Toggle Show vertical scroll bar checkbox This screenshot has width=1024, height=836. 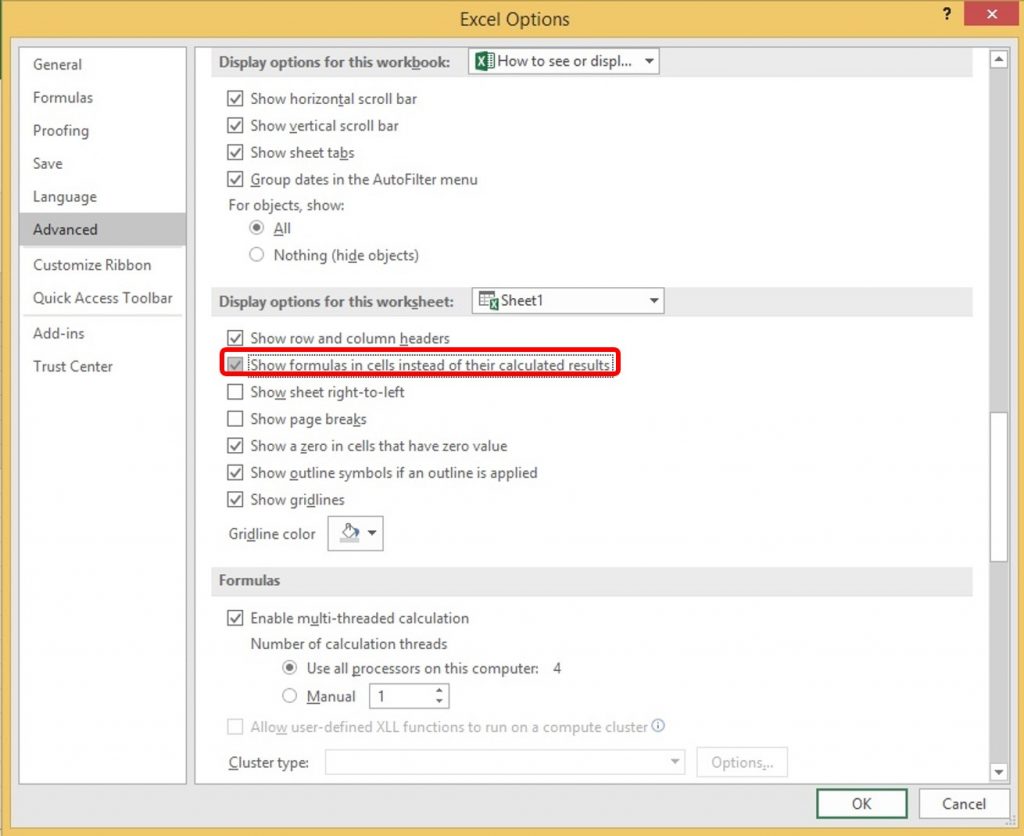coord(235,125)
